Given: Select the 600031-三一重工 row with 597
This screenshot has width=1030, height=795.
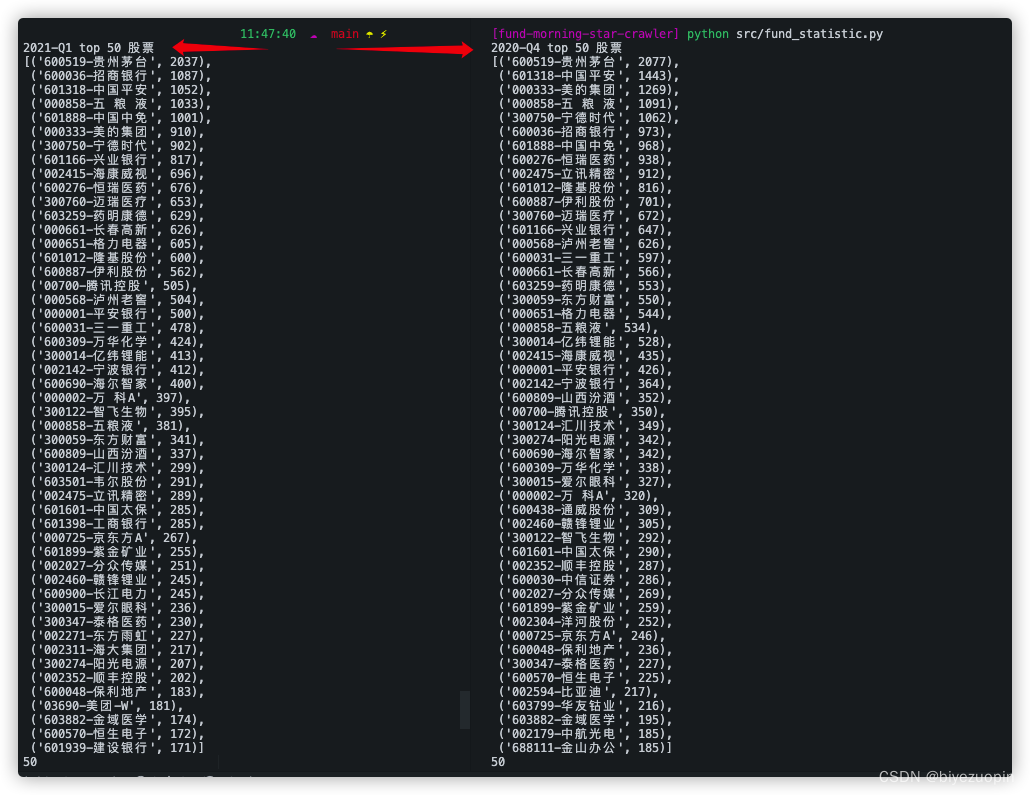Looking at the screenshot, I should pos(585,258).
